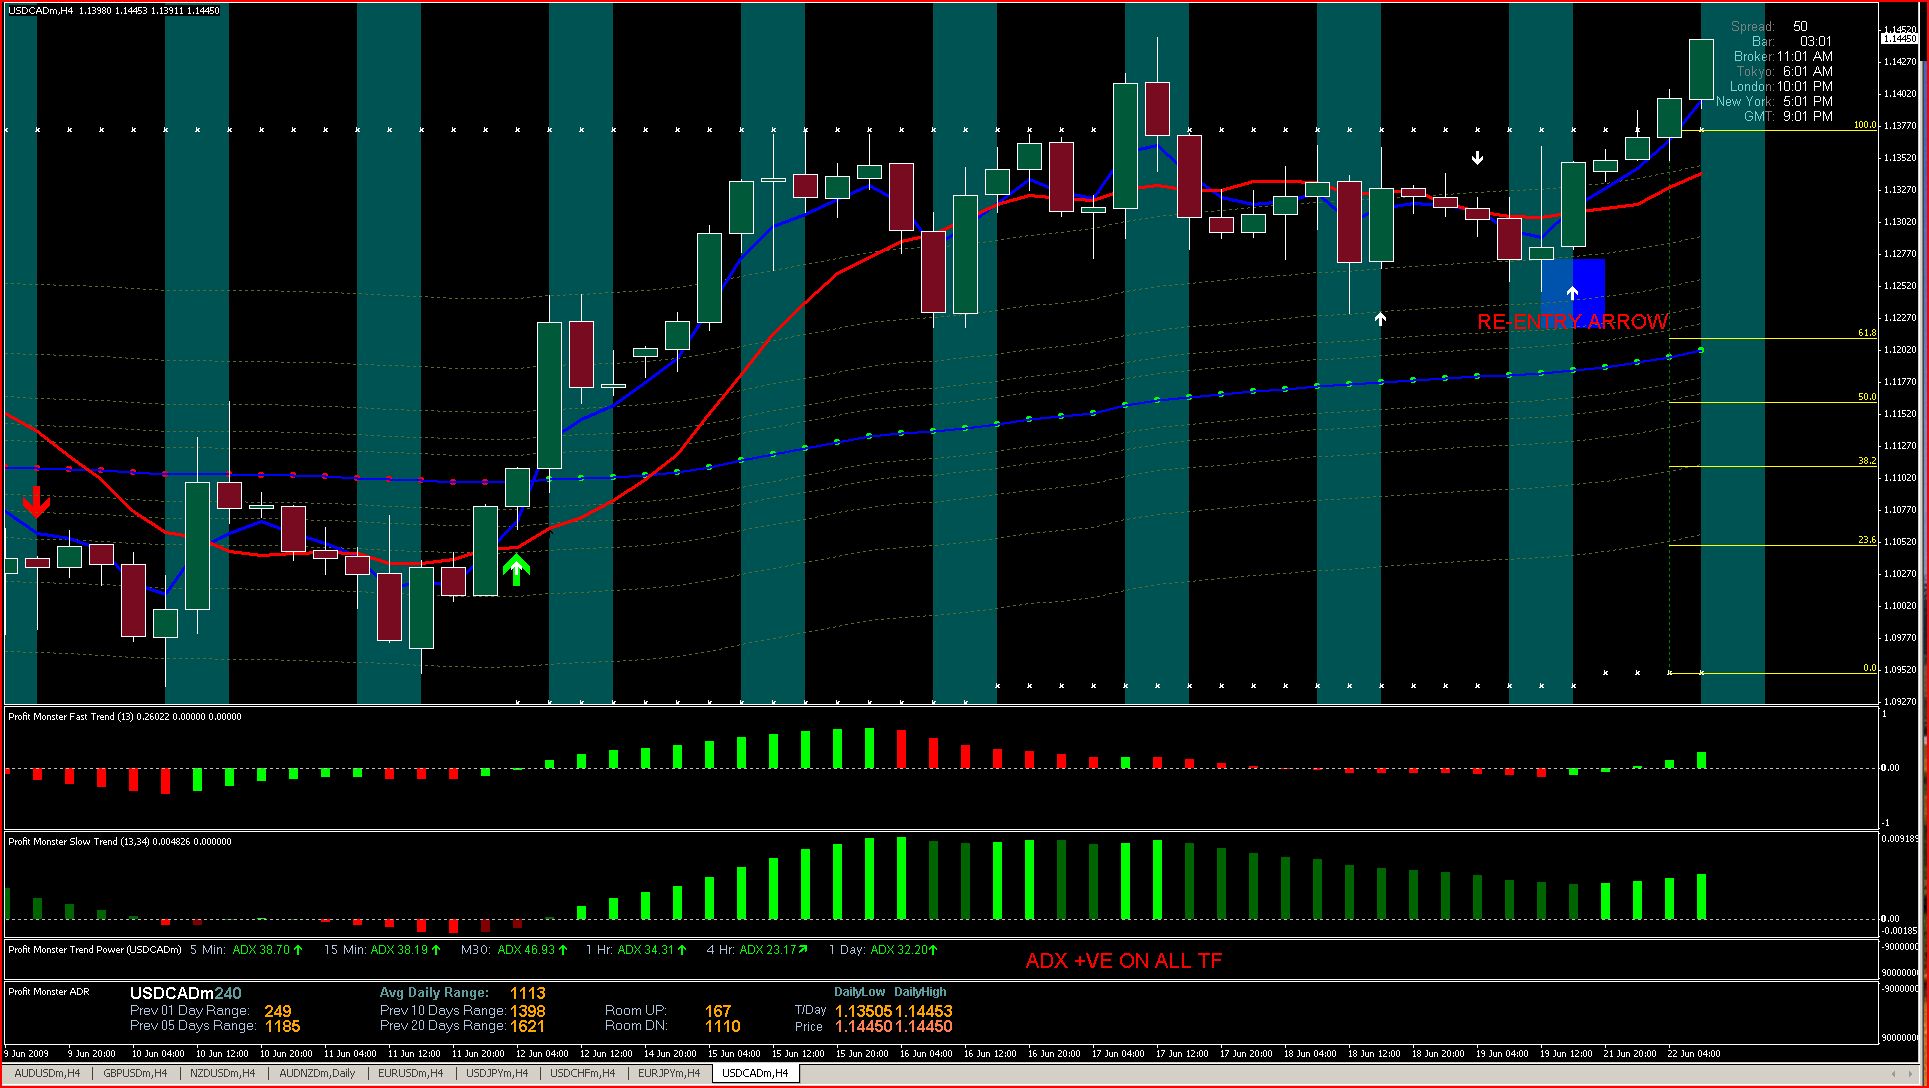Go to the USDCHFm,H4 chart tab
The image size is (1929, 1088).
coord(583,1073)
